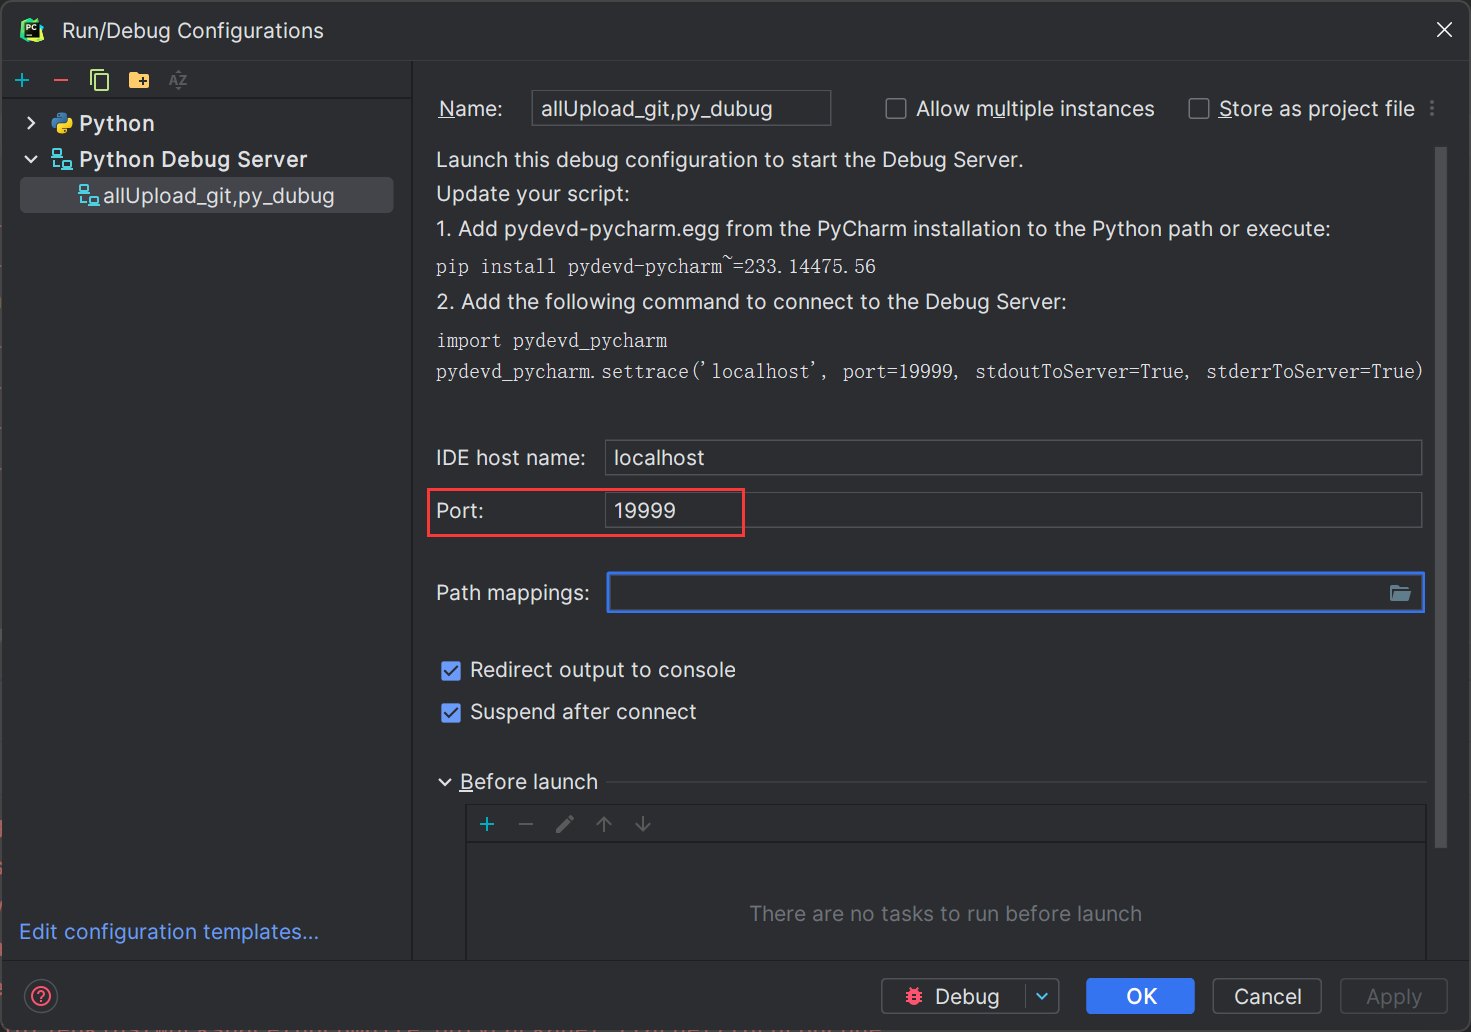Open the Debug button dropdown arrow
Image resolution: width=1471 pixels, height=1032 pixels.
point(1042,996)
